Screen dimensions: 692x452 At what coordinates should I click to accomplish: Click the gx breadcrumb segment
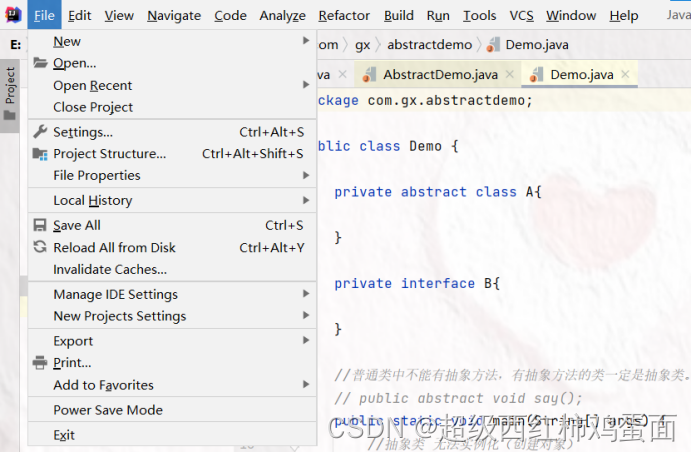(x=362, y=45)
